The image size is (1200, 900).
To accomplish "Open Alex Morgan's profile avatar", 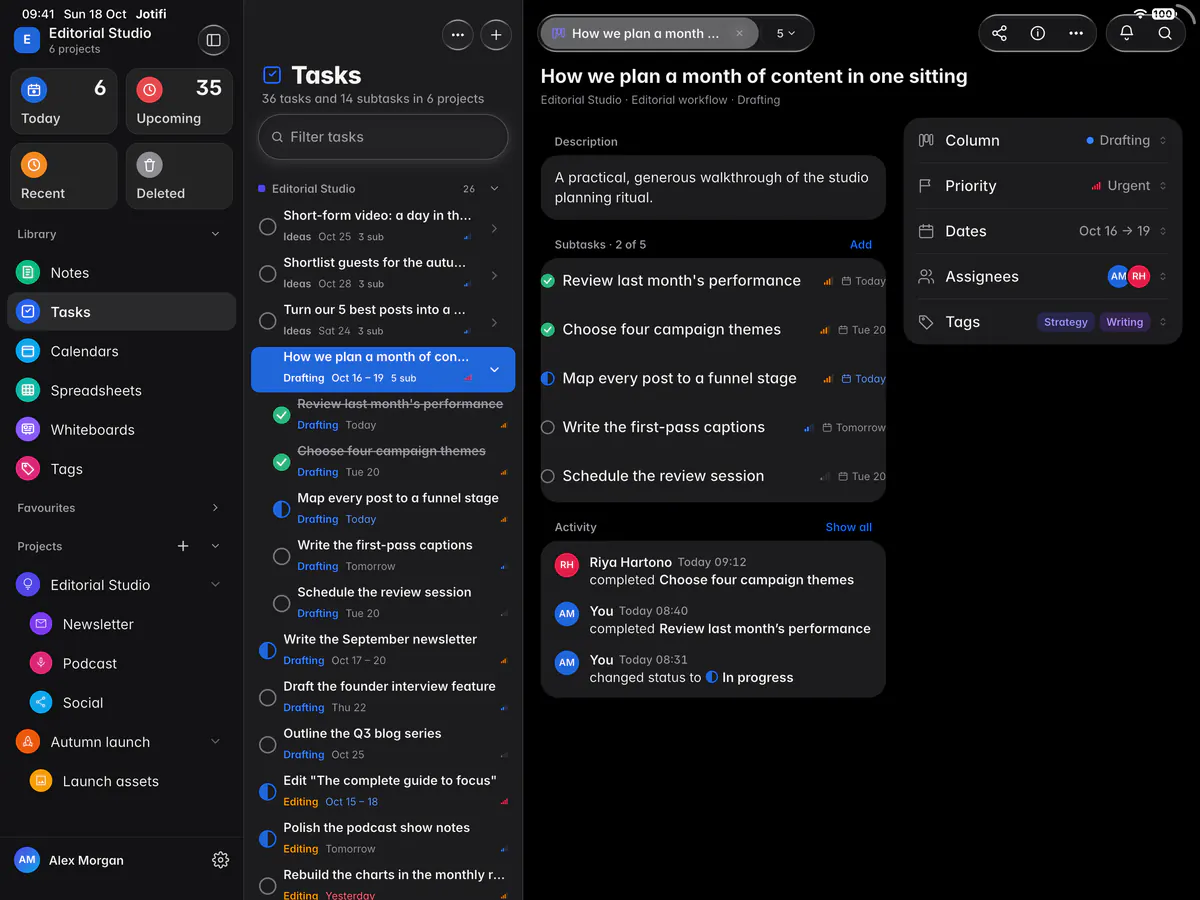I will (x=27, y=860).
